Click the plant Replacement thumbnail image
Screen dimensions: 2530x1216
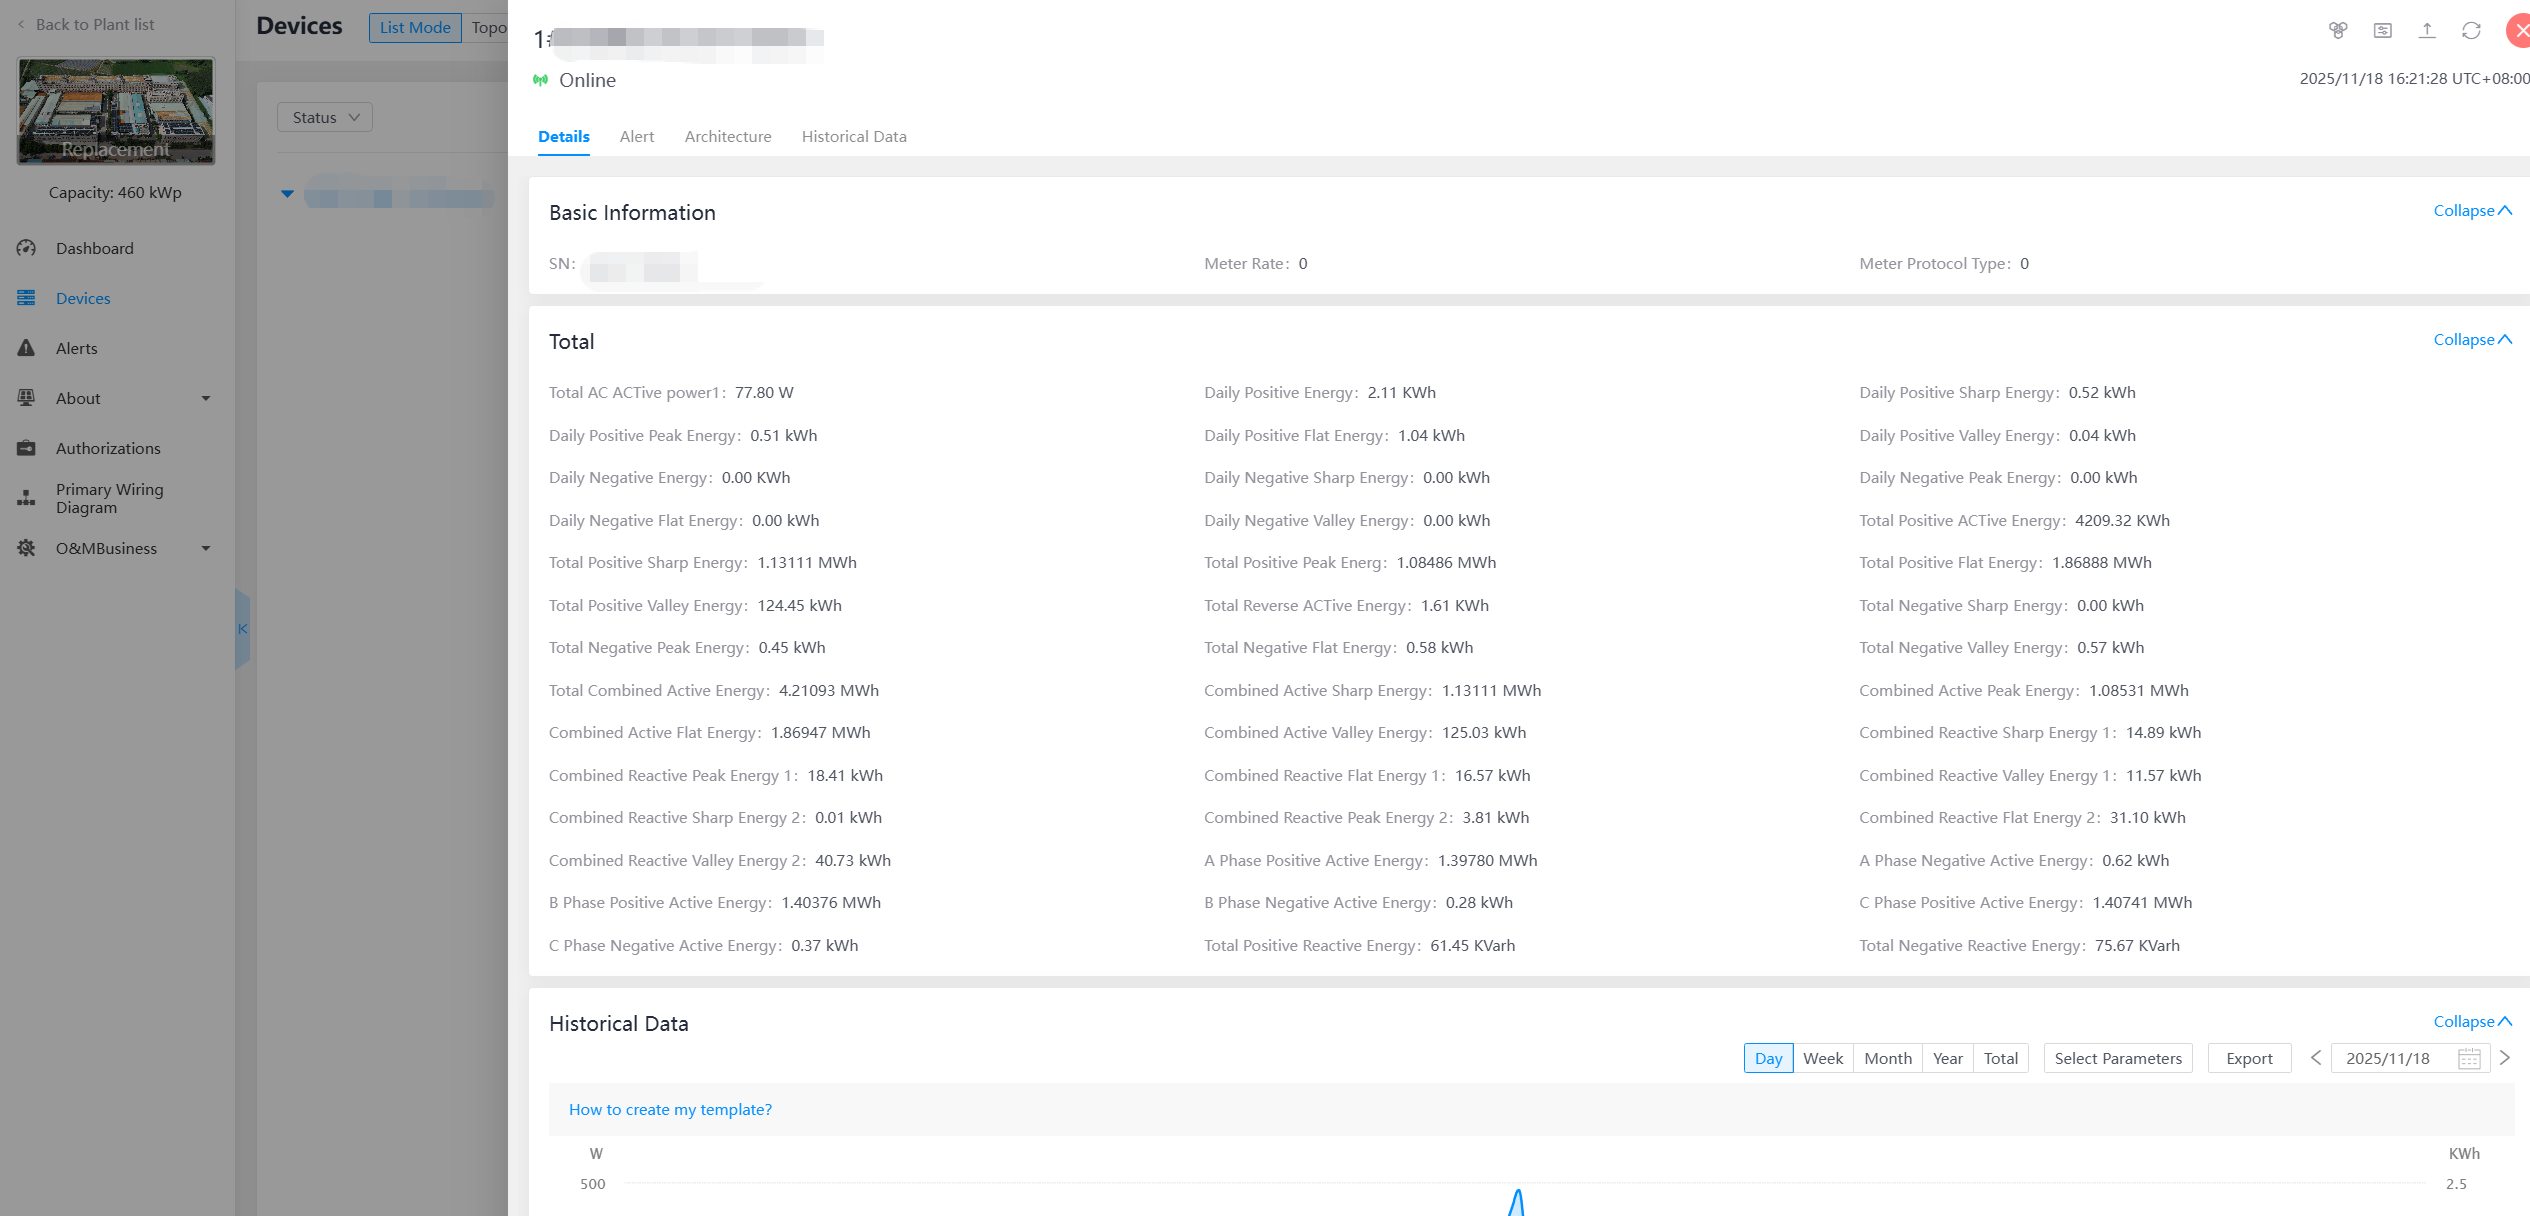point(115,110)
